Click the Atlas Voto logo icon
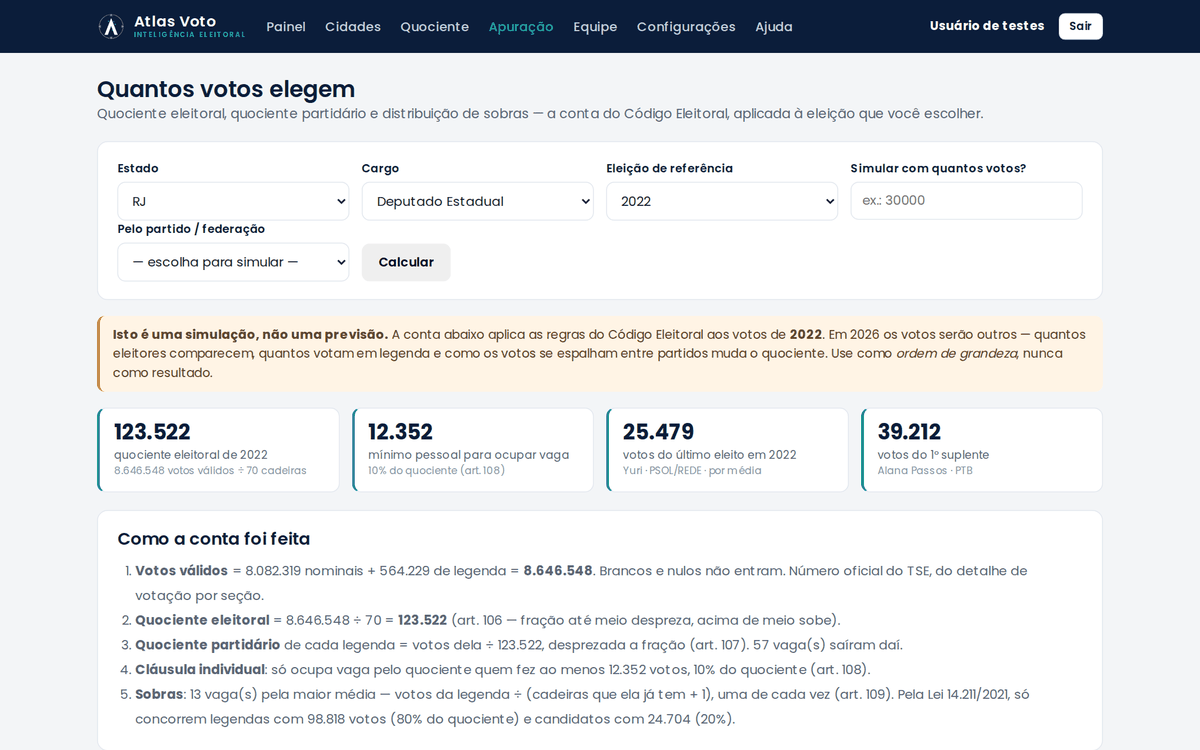The height and width of the screenshot is (750, 1200). (x=111, y=26)
